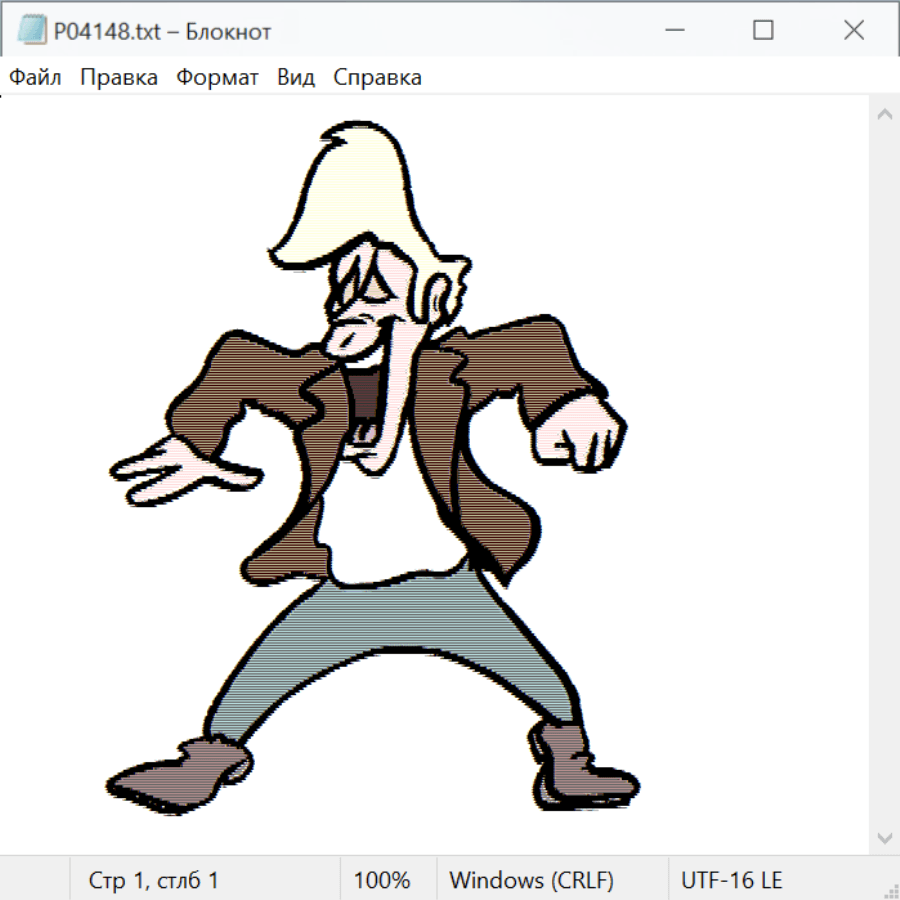Click the window resize grip in the bottom-right corner
The width and height of the screenshot is (900, 900).
click(890, 890)
